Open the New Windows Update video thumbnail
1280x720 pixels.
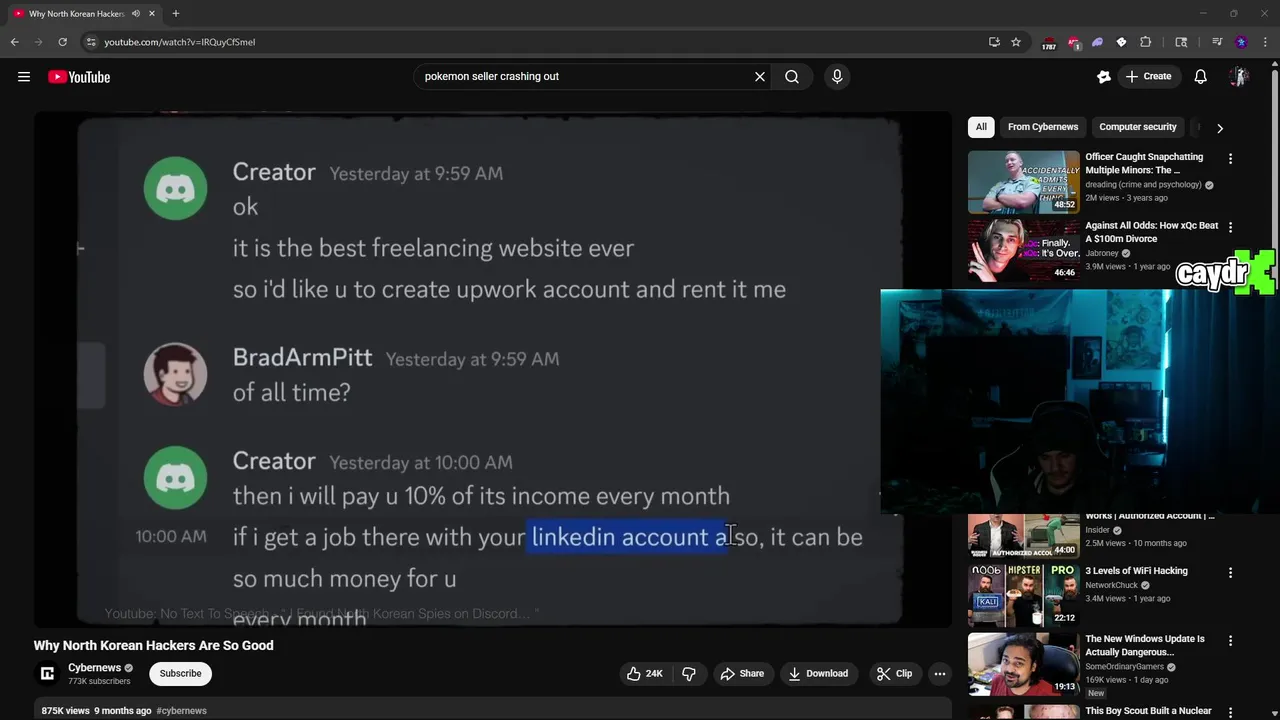1024,664
